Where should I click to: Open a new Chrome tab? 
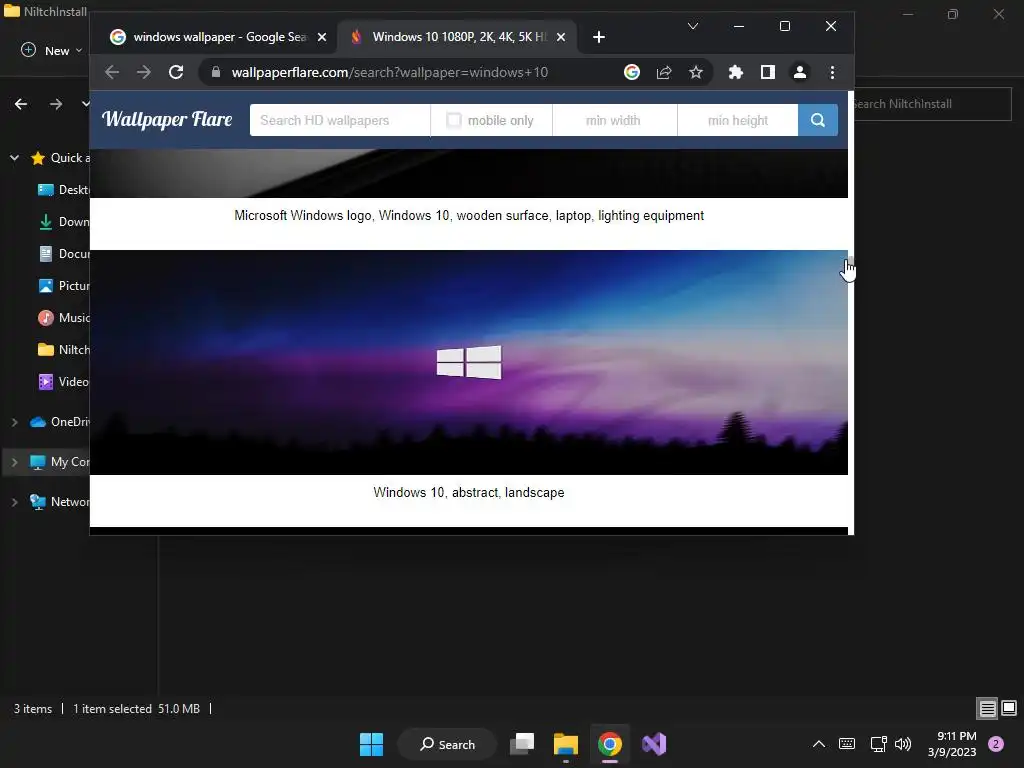pyautogui.click(x=598, y=37)
